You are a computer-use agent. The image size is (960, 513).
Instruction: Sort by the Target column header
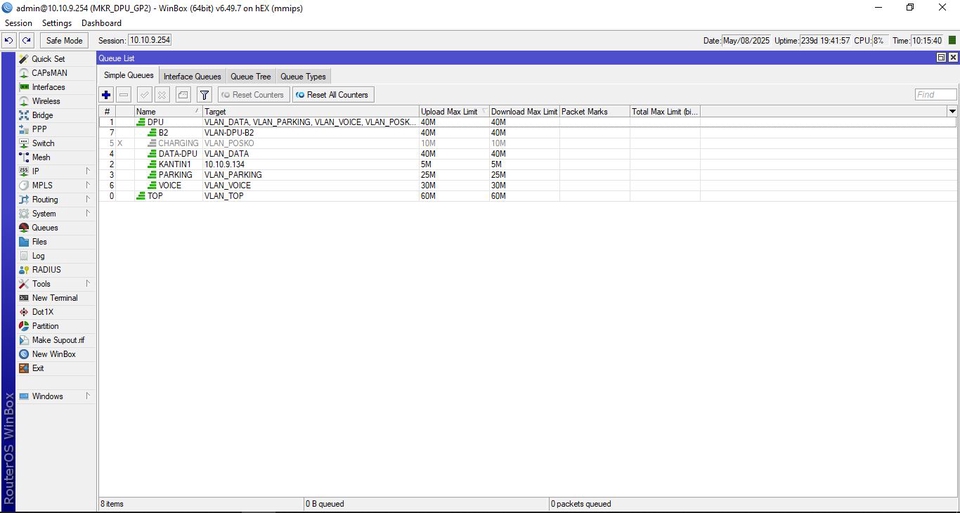tap(310, 111)
